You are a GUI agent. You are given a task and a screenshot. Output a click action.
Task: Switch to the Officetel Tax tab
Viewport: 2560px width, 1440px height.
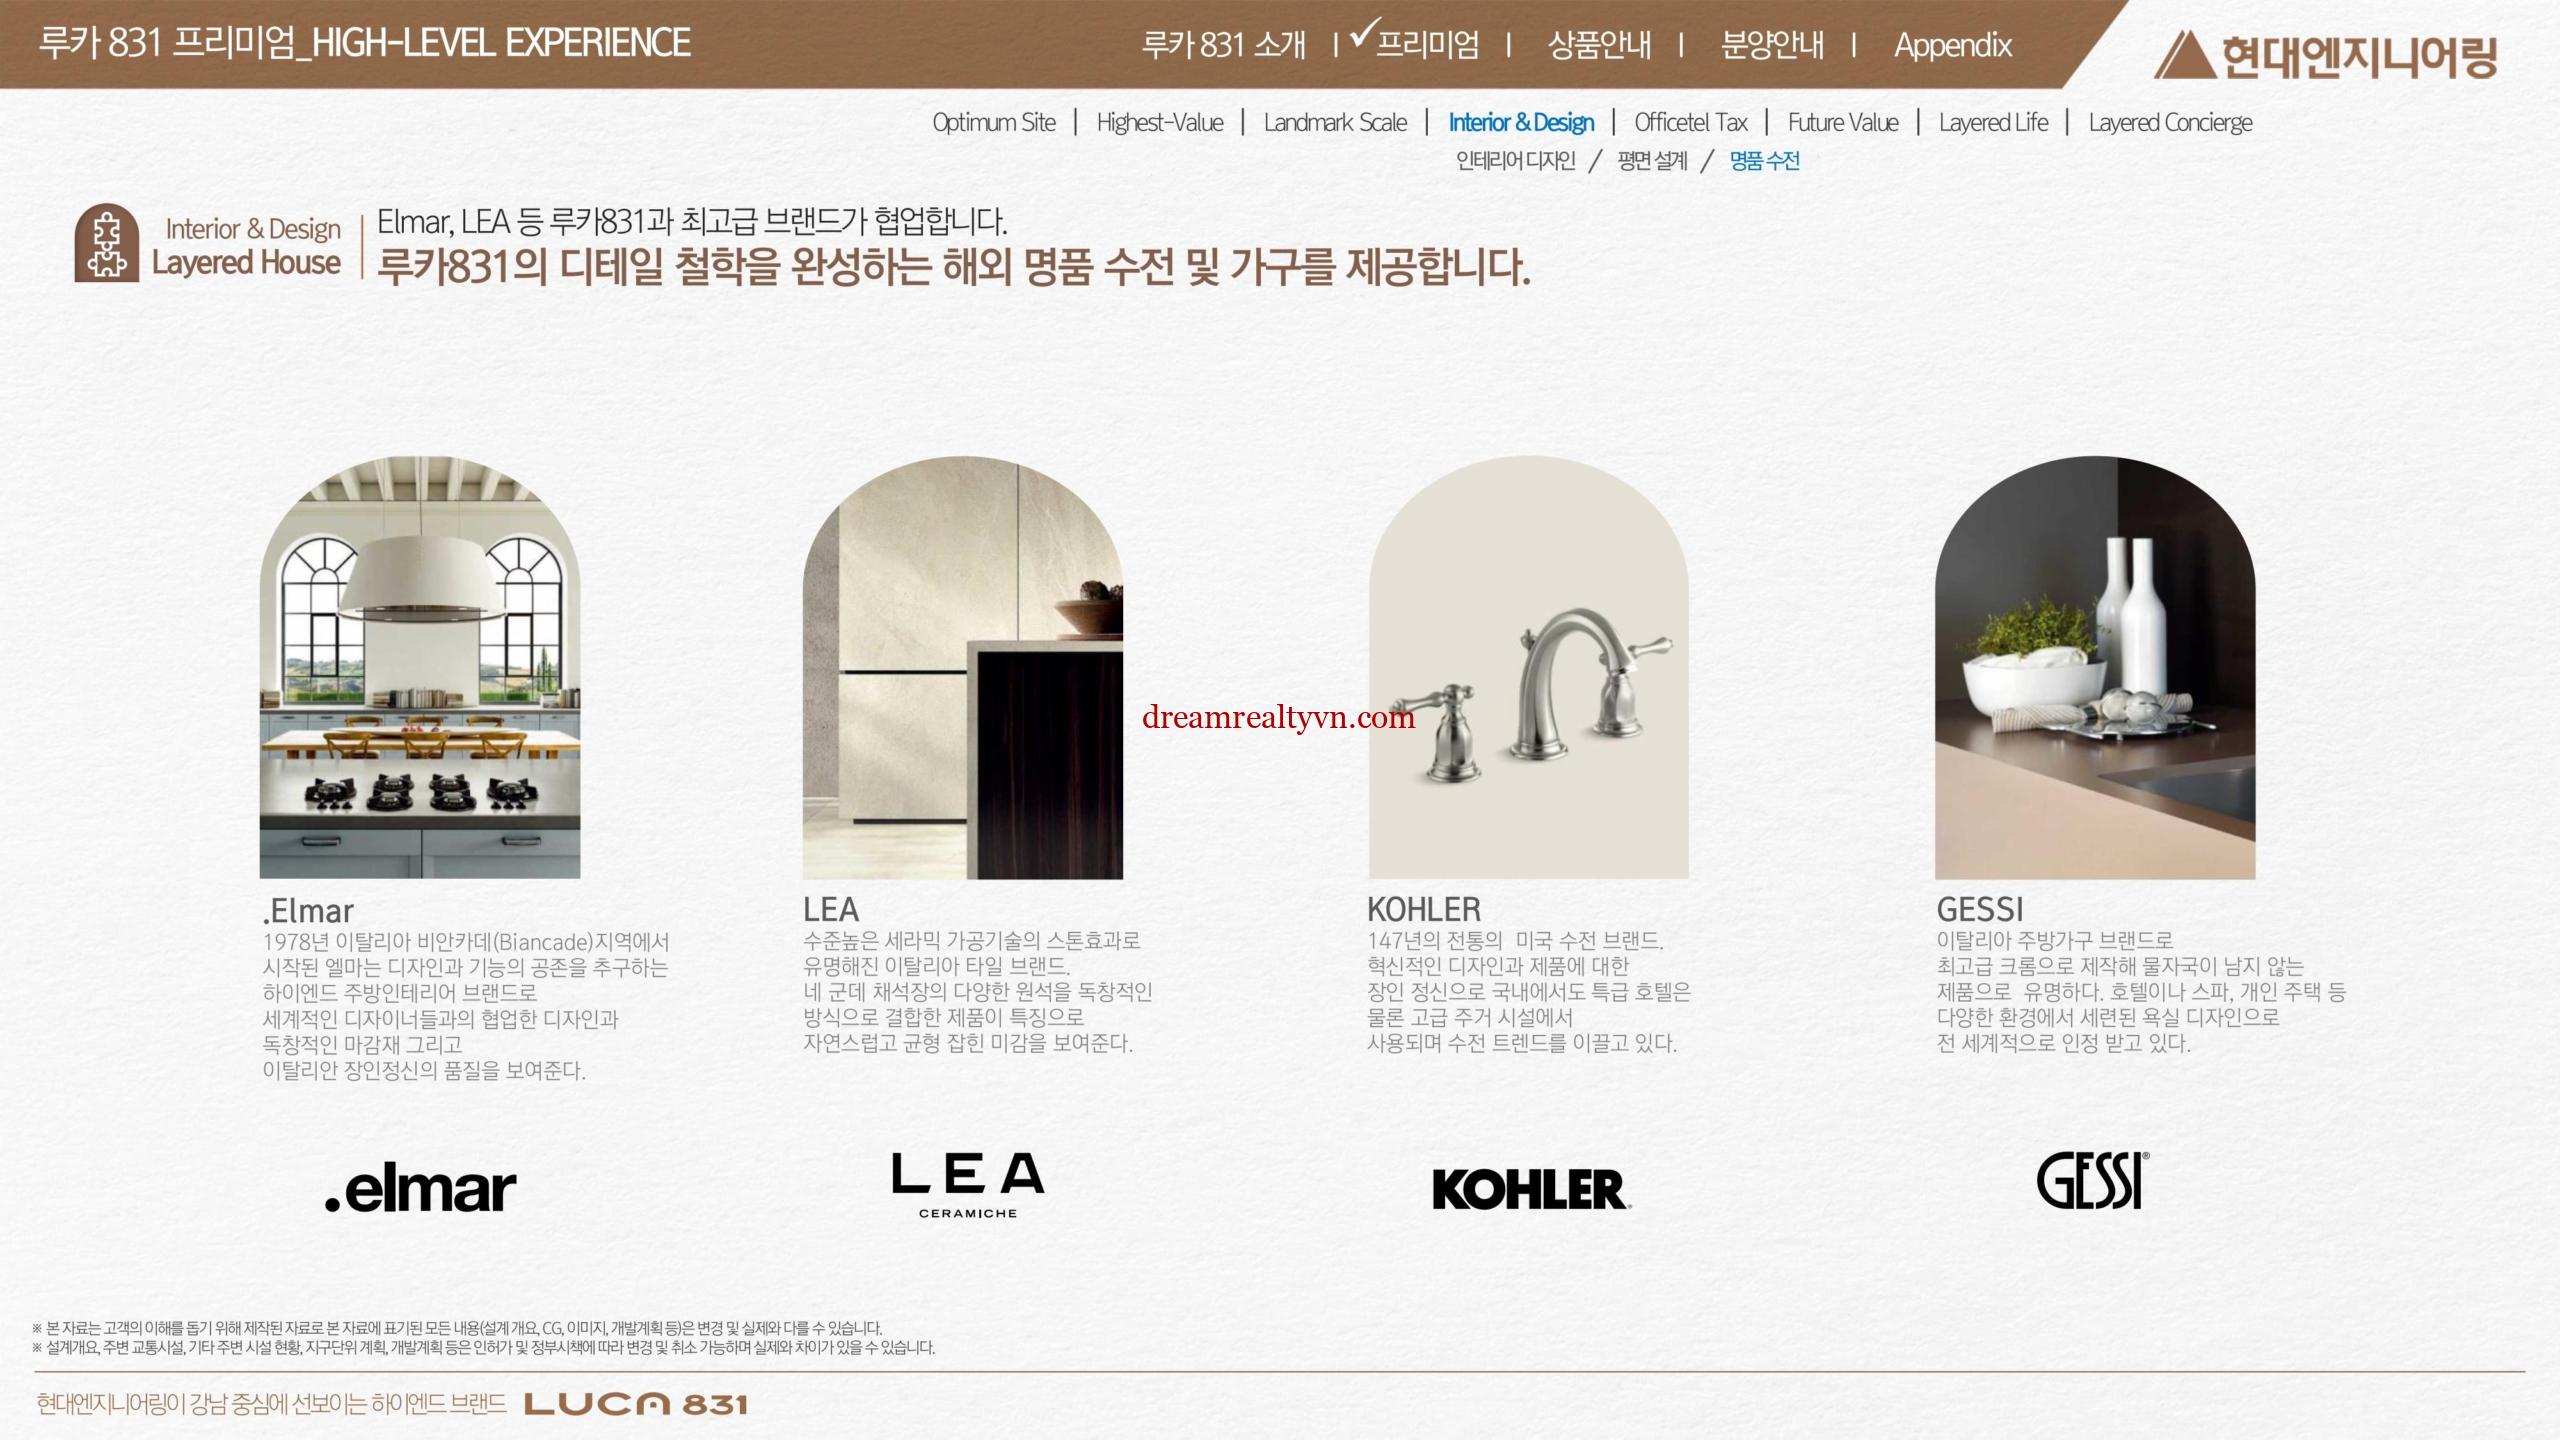coord(1690,122)
